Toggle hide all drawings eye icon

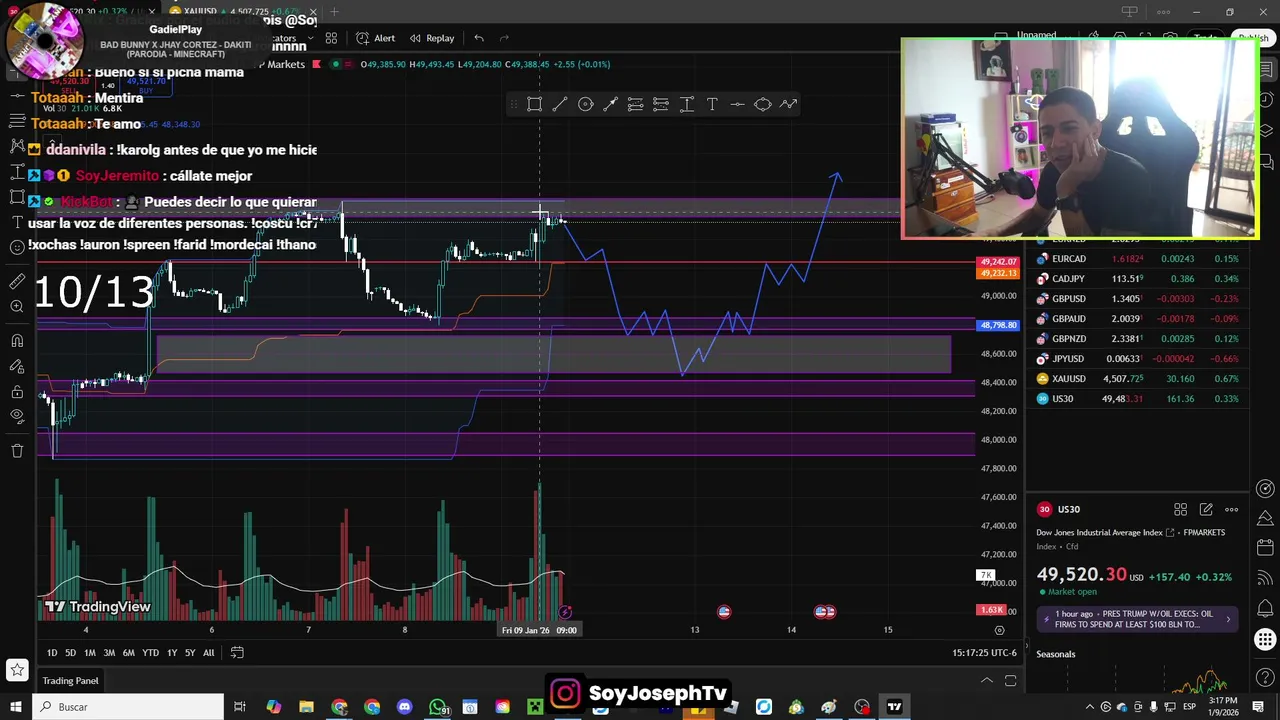17,416
